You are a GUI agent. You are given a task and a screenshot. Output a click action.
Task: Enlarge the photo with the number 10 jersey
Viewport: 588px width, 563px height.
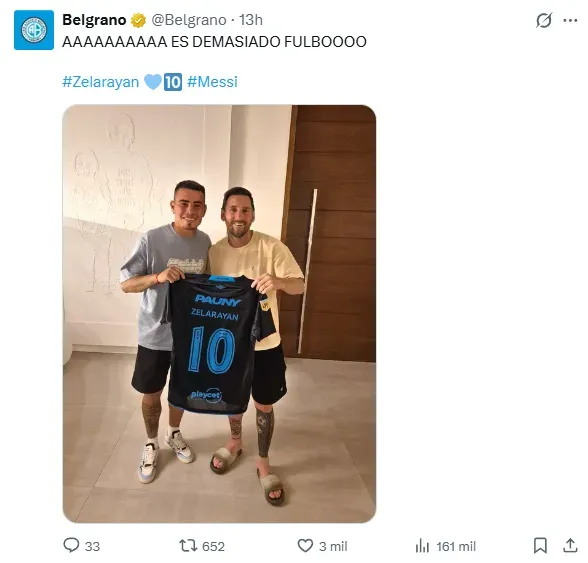click(219, 314)
